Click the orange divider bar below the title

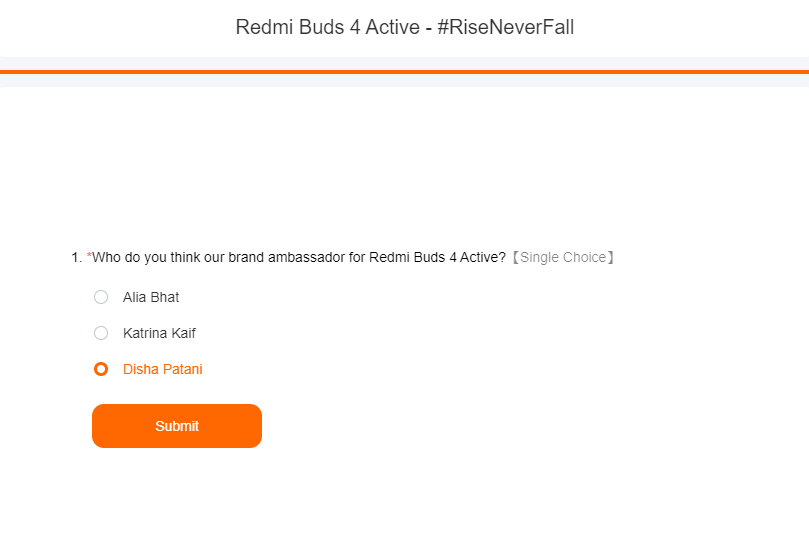404,72
